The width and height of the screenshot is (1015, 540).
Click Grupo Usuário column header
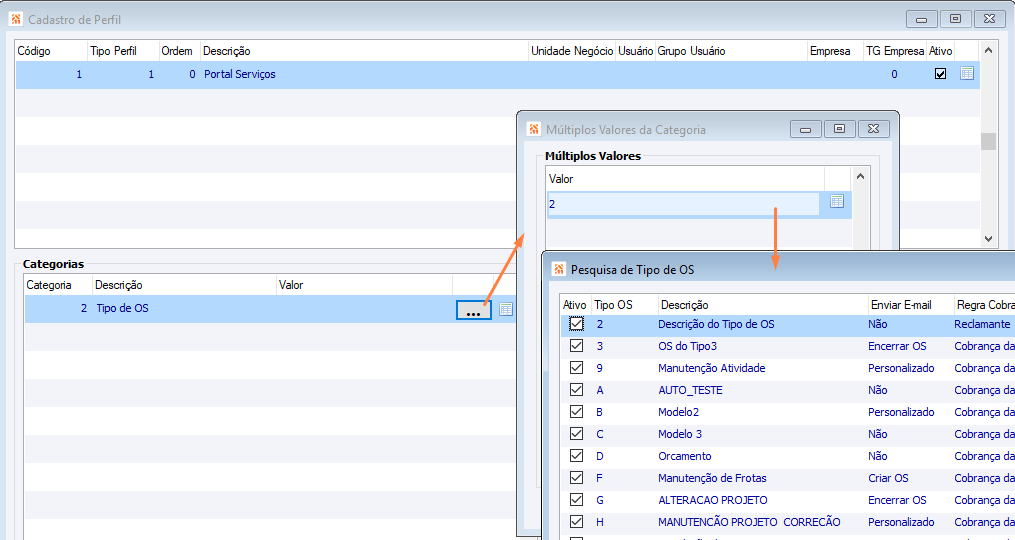pos(731,51)
